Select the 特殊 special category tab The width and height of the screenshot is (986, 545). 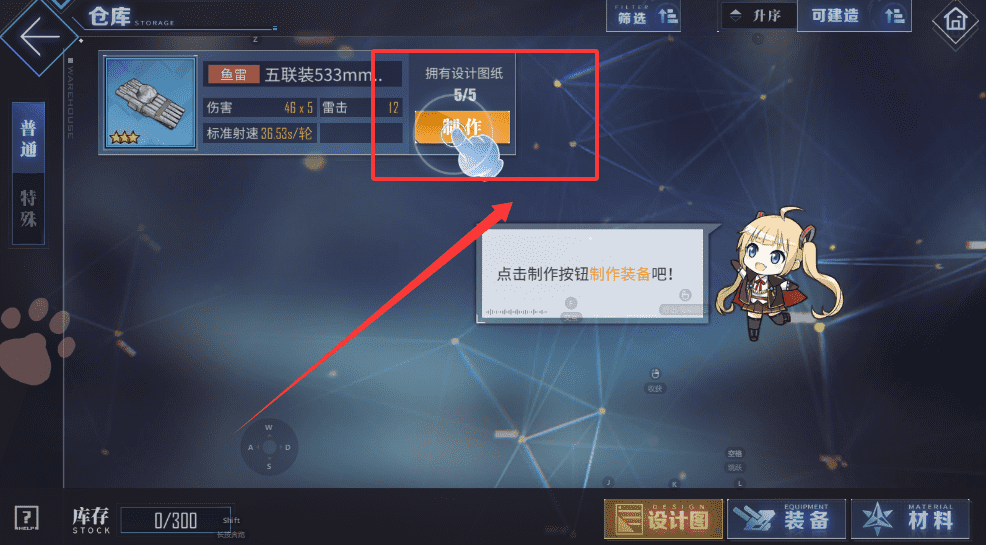click(28, 209)
